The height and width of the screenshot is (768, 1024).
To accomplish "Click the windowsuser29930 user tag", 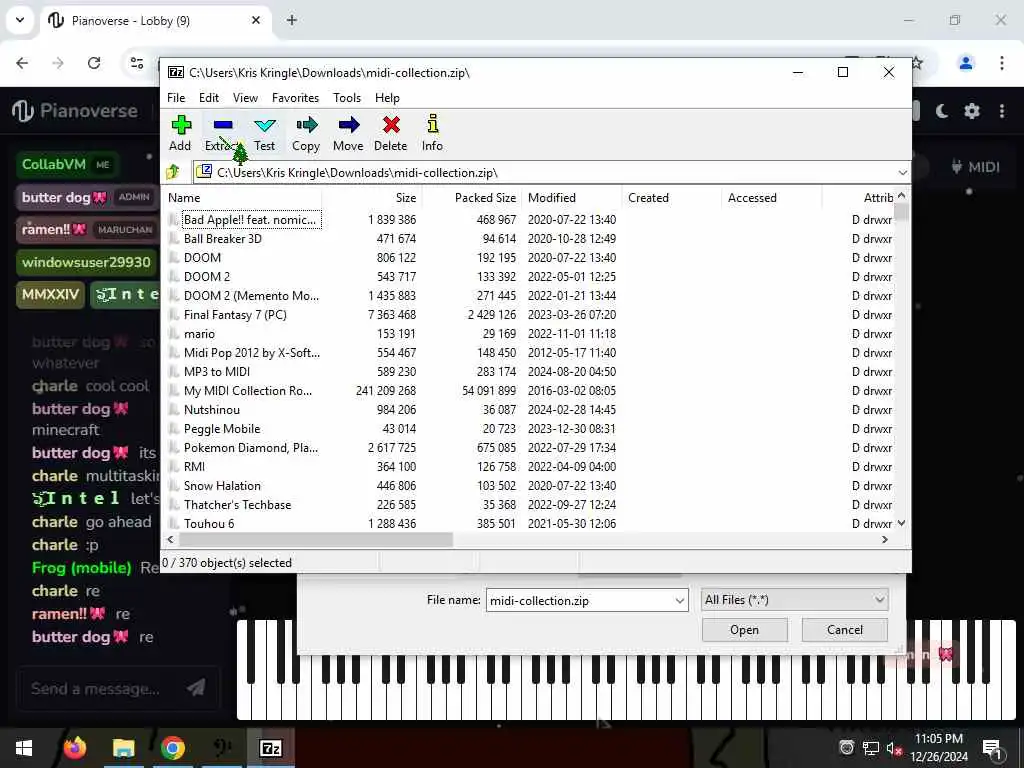I will (86, 263).
